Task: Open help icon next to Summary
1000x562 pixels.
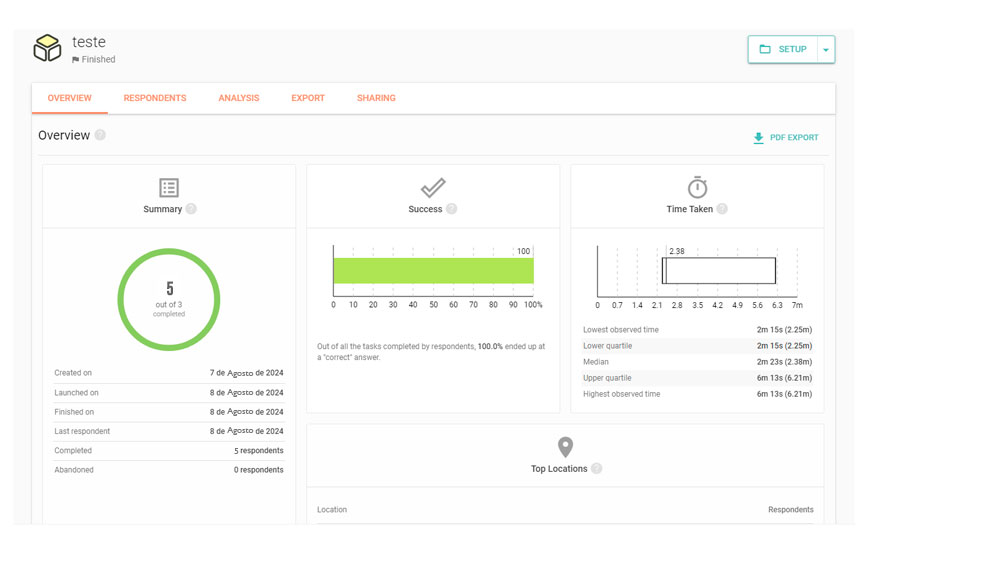Action: [x=191, y=209]
